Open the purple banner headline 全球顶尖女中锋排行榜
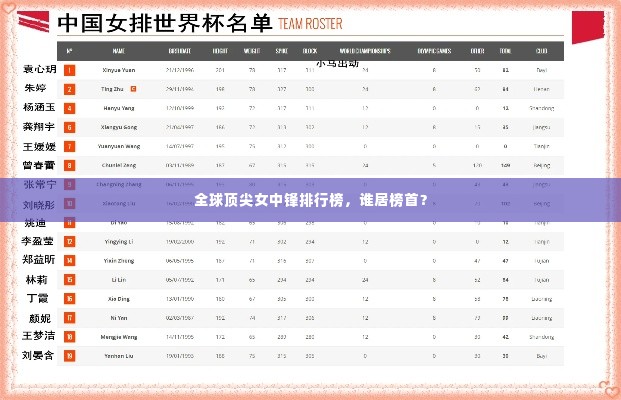Viewport: 621px width, 400px height. coord(310,198)
